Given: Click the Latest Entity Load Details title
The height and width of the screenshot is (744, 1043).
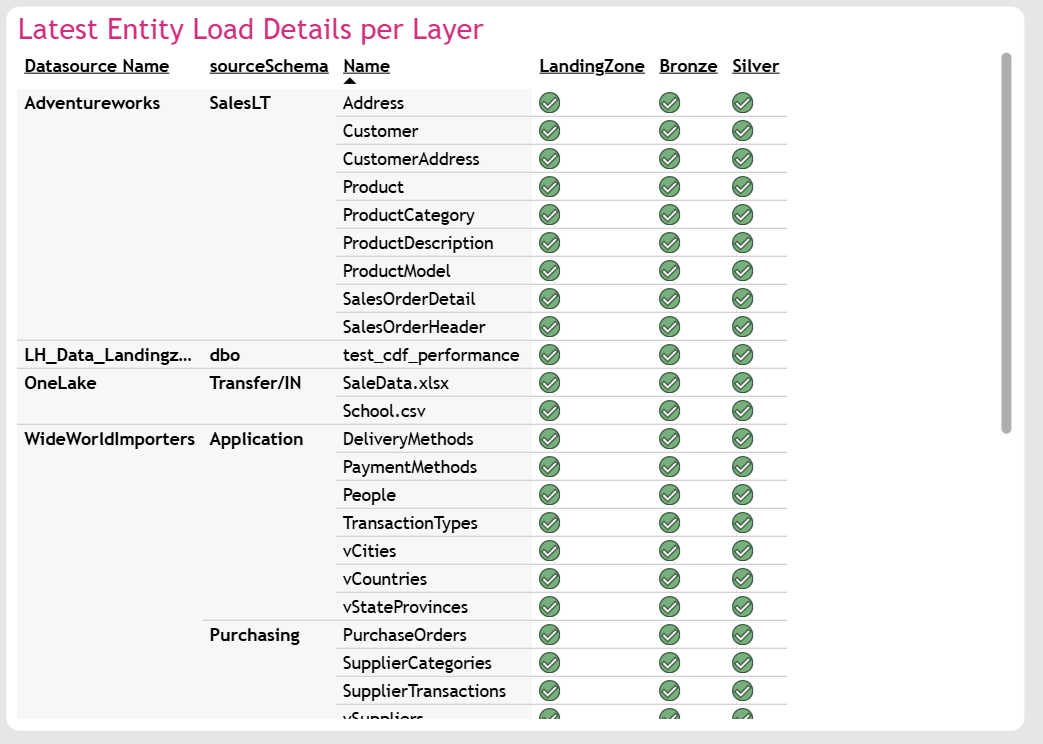Looking at the screenshot, I should pos(250,29).
